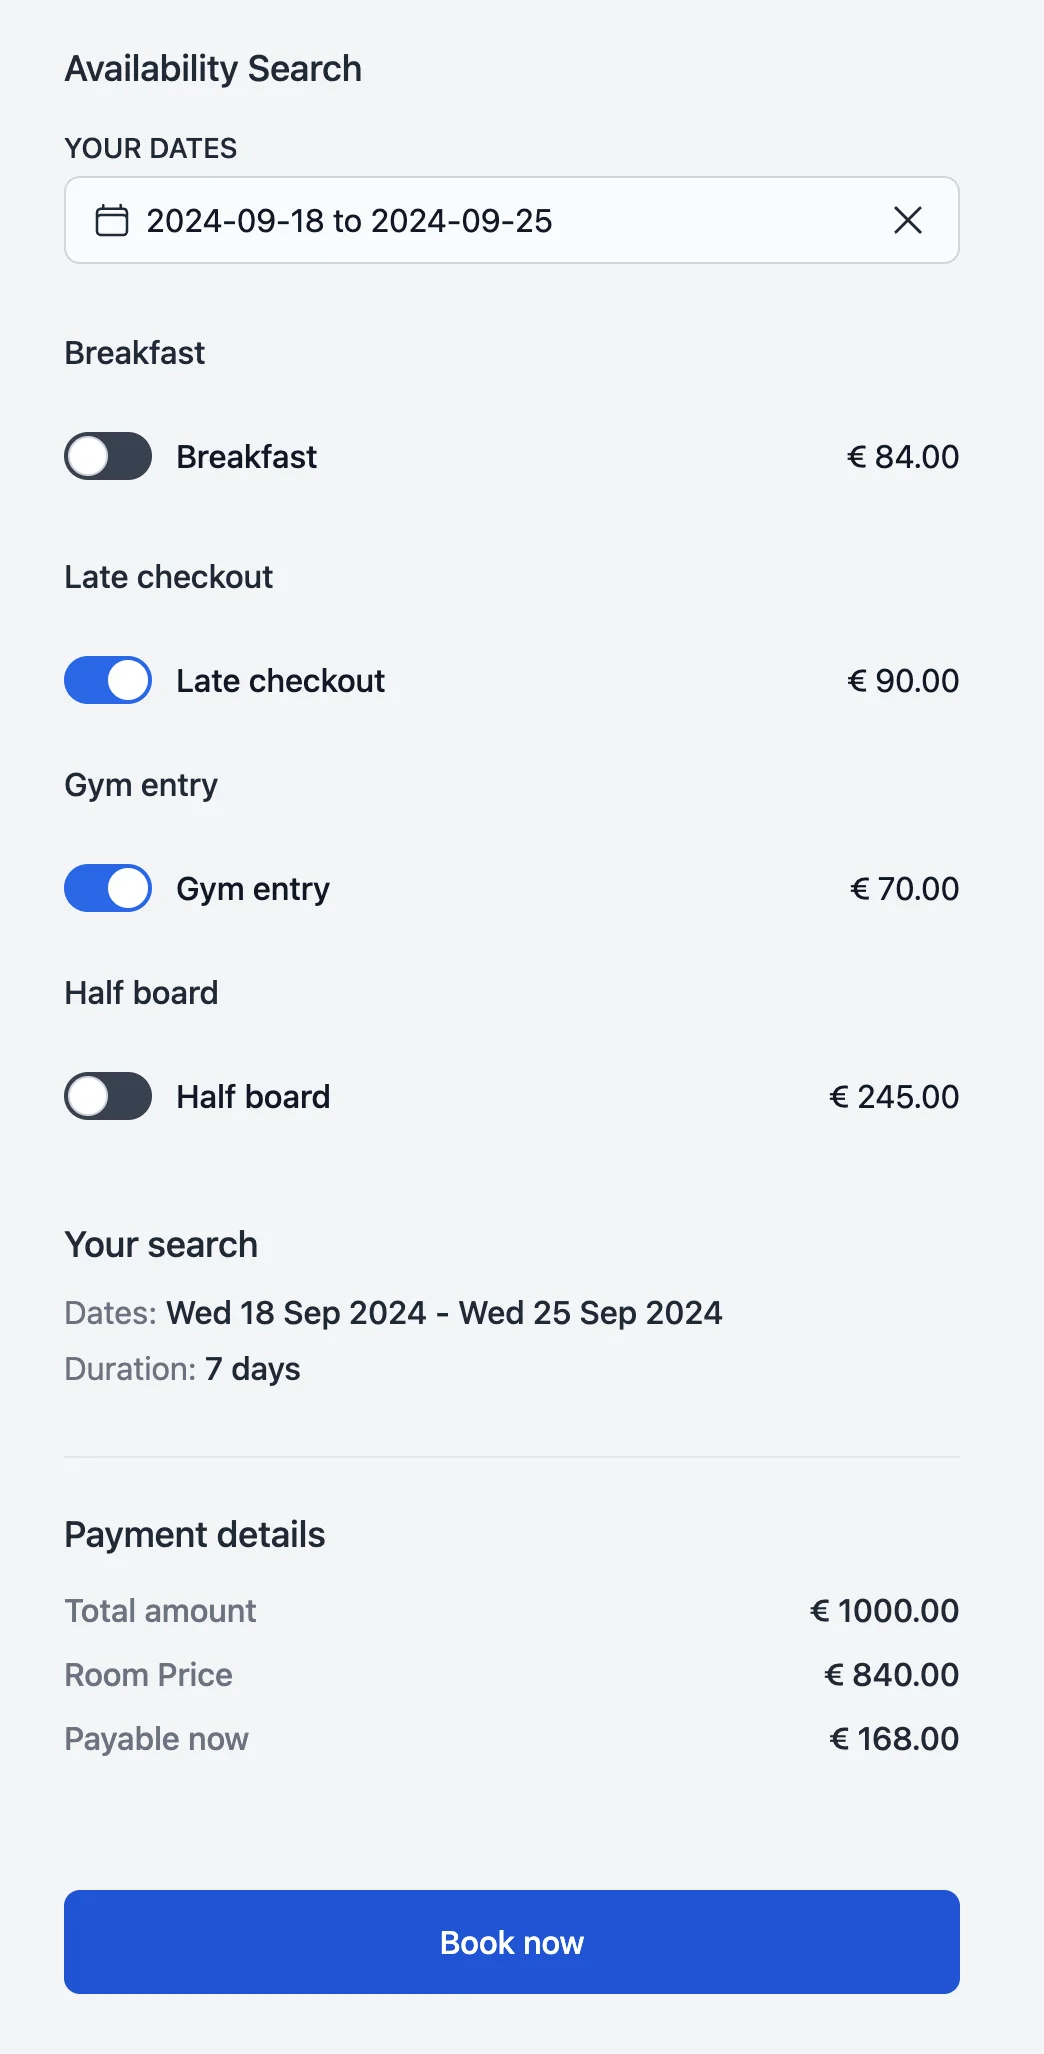Click the Late checkout label beside its toggle
The width and height of the screenshot is (1044, 2054).
280,681
